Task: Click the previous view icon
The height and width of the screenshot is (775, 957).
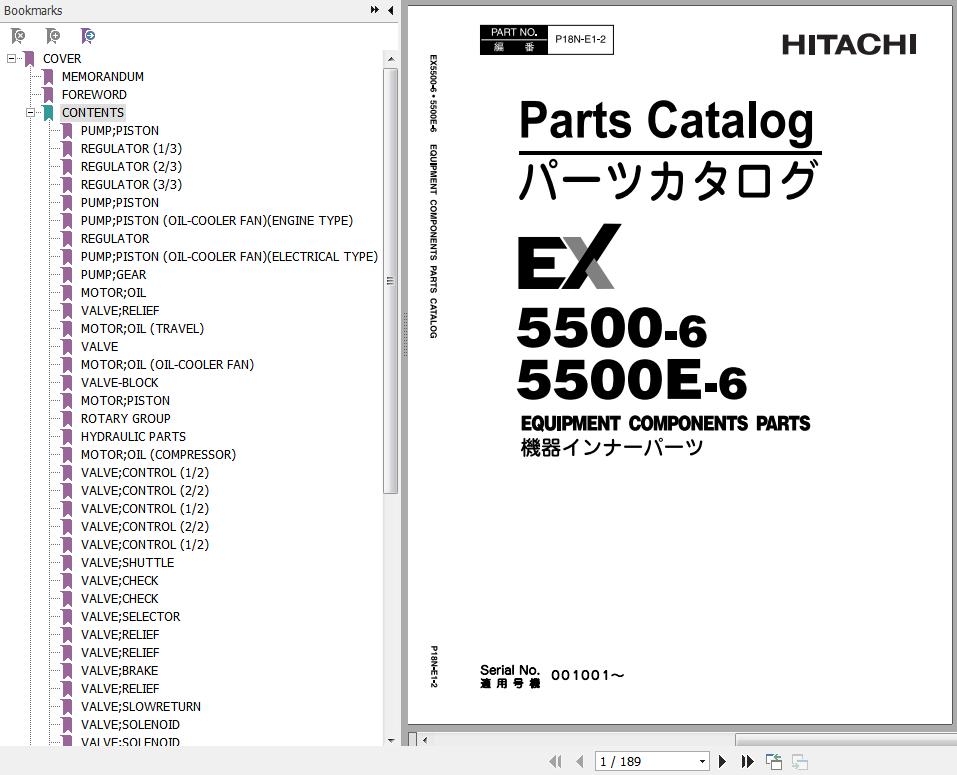Action: [x=774, y=761]
